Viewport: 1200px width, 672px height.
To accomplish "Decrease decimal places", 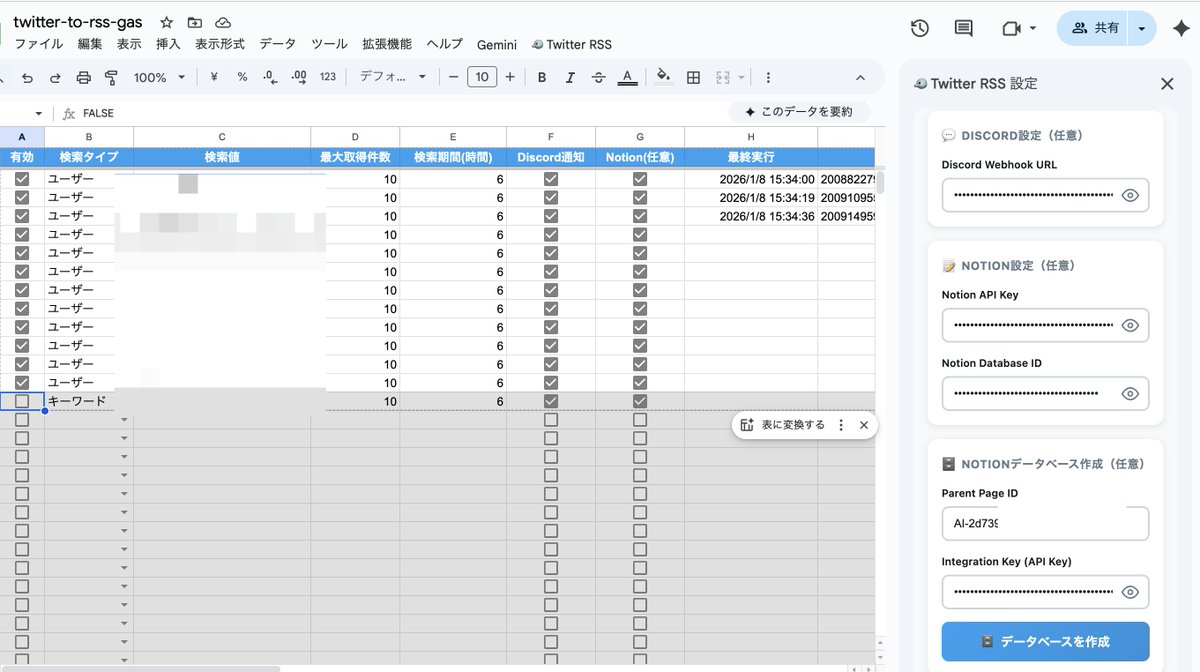I will point(270,77).
